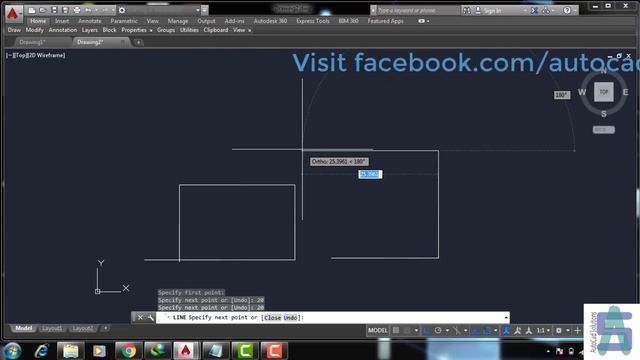Click the Open file icon in quick access
Viewport: 640px width, 360px height.
pos(42,10)
